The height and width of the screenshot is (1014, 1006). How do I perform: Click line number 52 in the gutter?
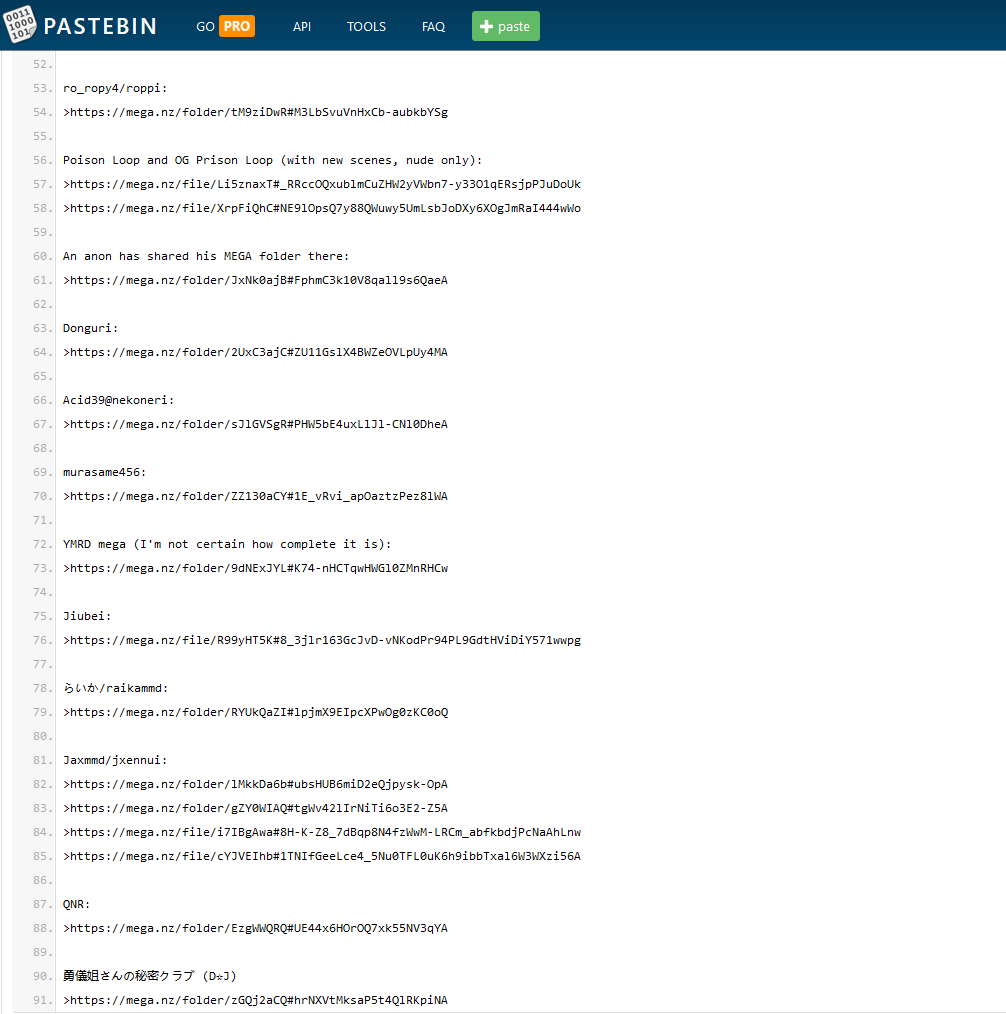pos(43,65)
